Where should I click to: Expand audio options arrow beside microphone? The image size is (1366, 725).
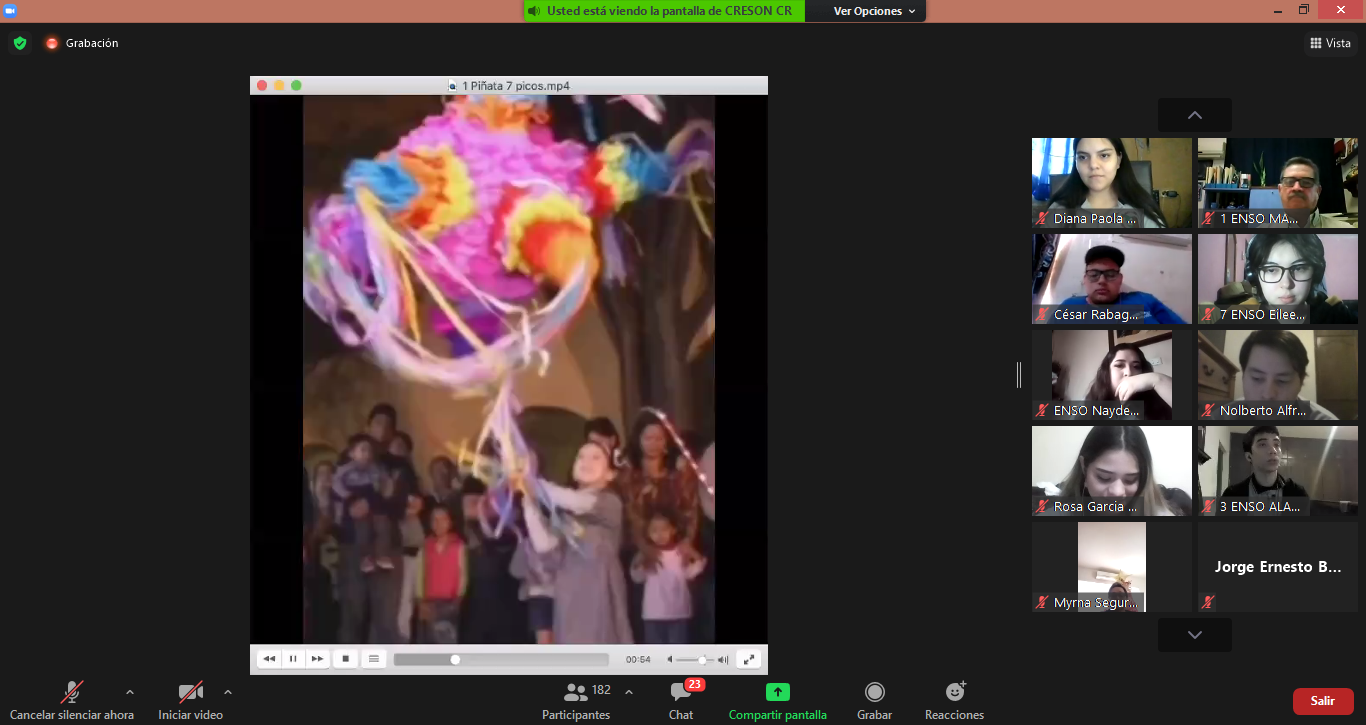129,692
